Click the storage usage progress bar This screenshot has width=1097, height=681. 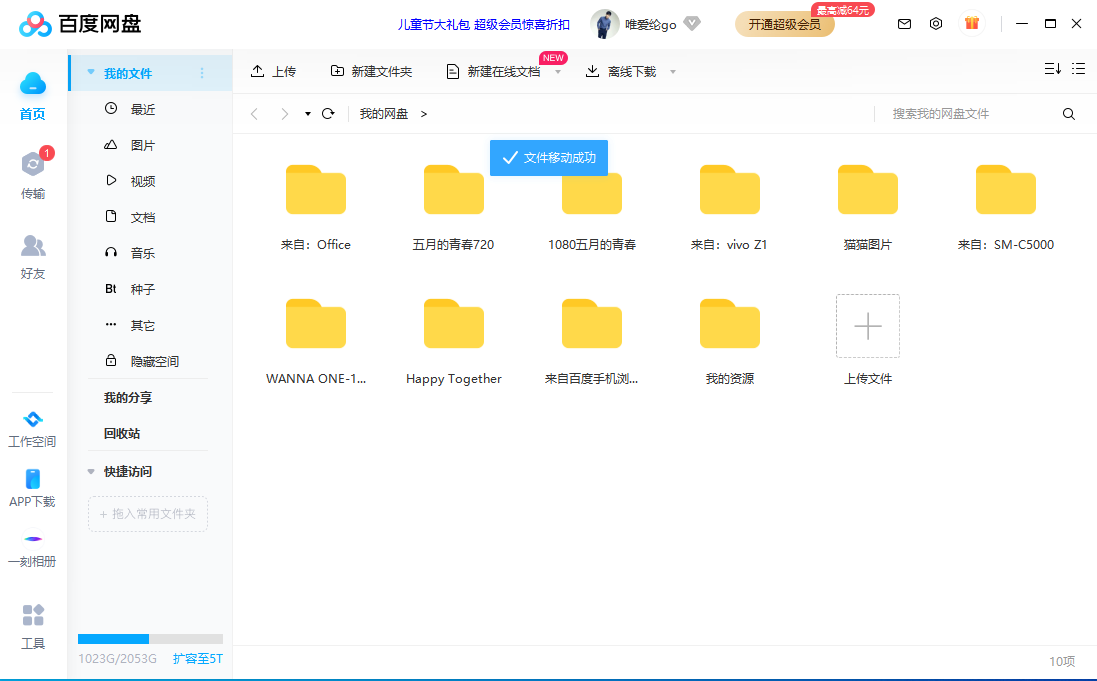[148, 638]
